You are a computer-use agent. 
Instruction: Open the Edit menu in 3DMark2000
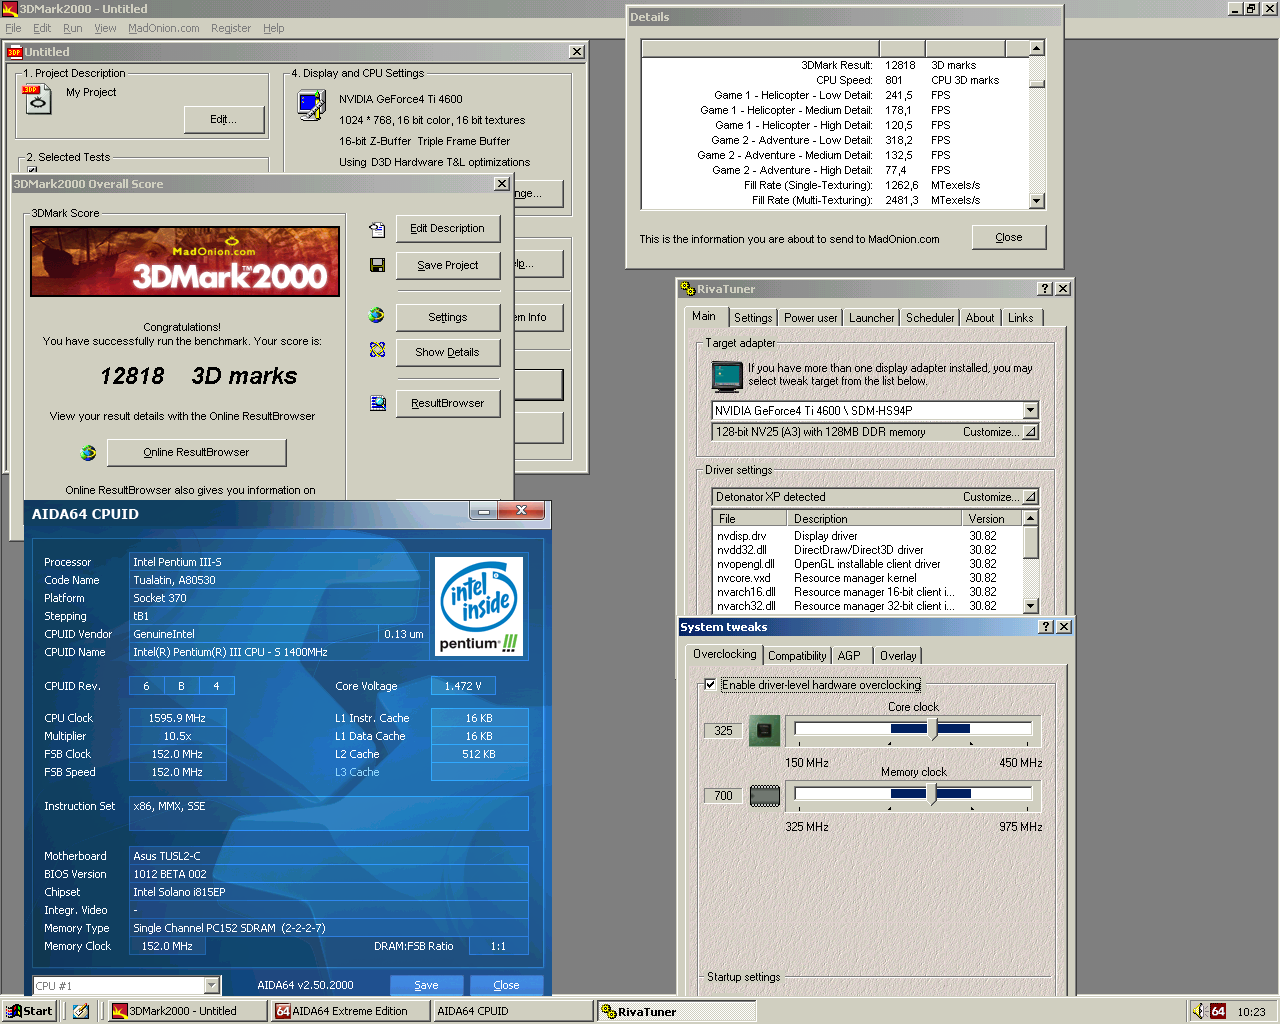coord(42,28)
